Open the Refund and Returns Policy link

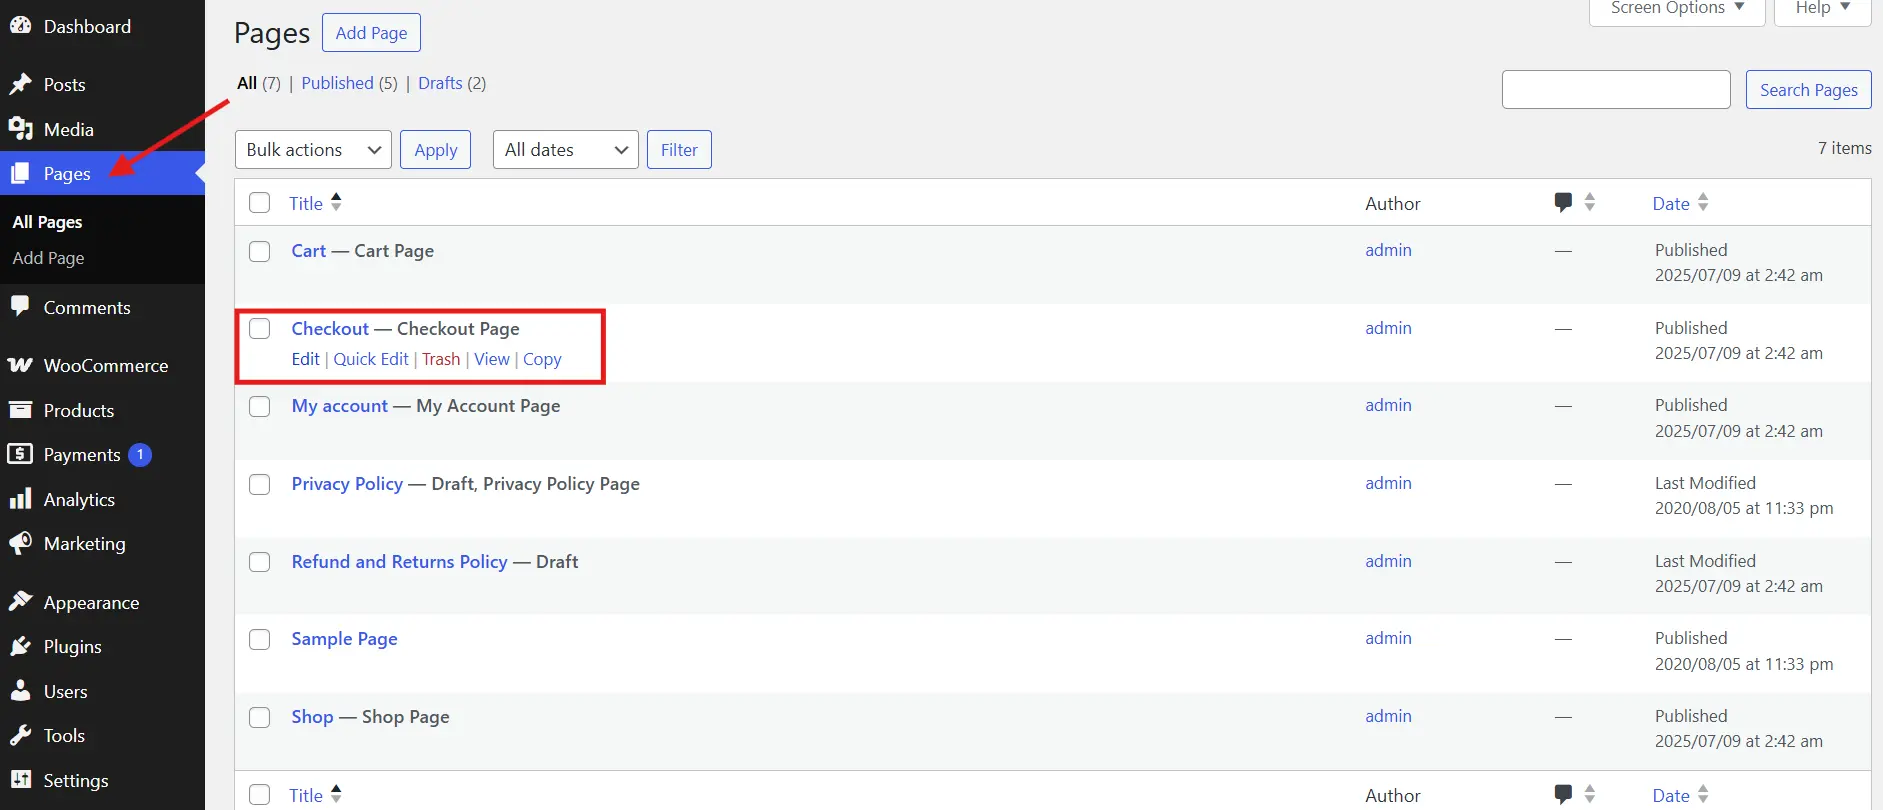(x=400, y=562)
